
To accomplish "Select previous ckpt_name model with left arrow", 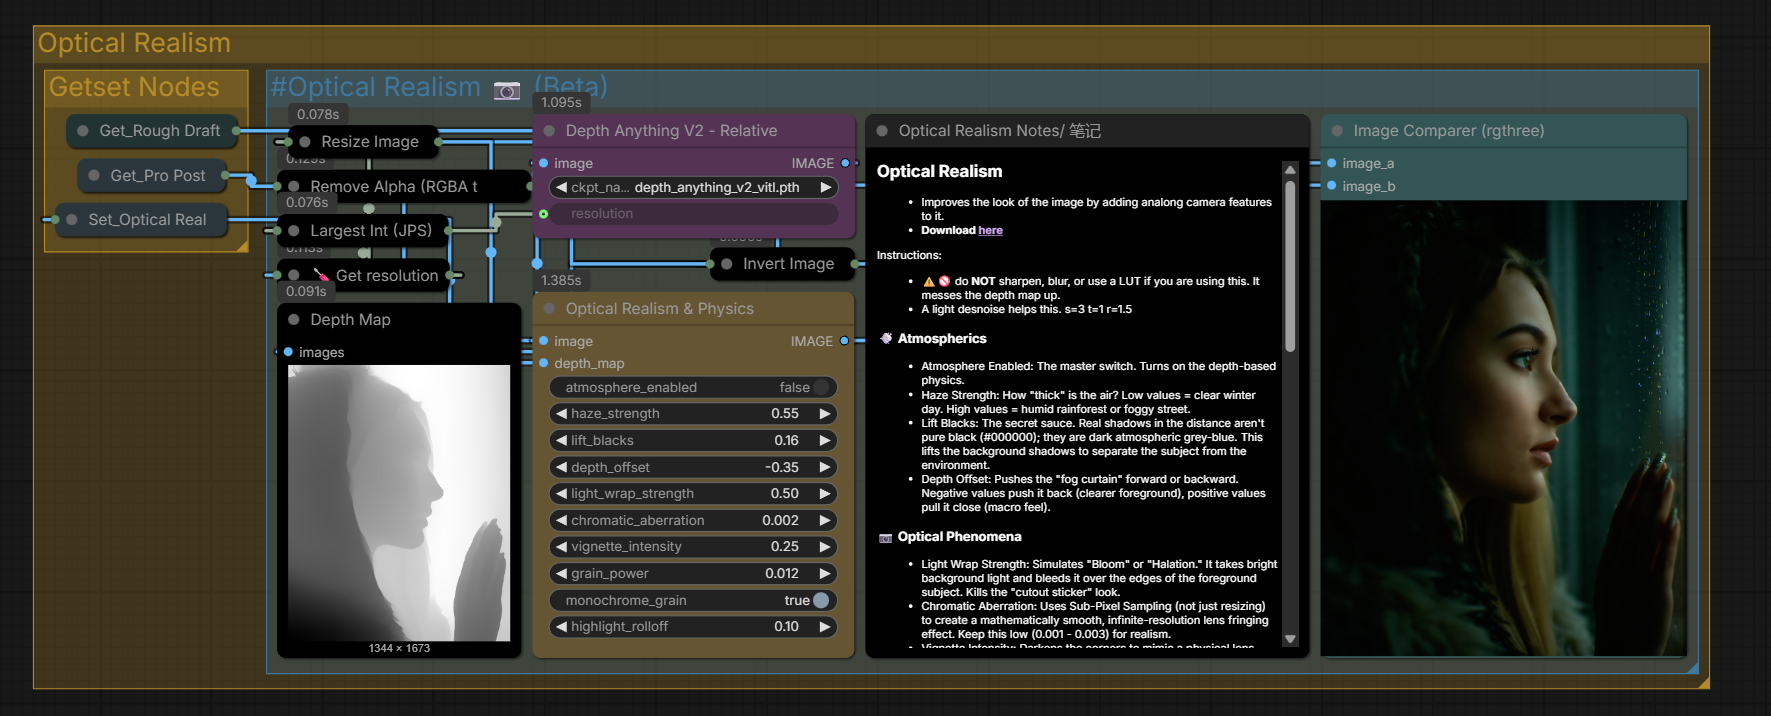I will tap(561, 188).
